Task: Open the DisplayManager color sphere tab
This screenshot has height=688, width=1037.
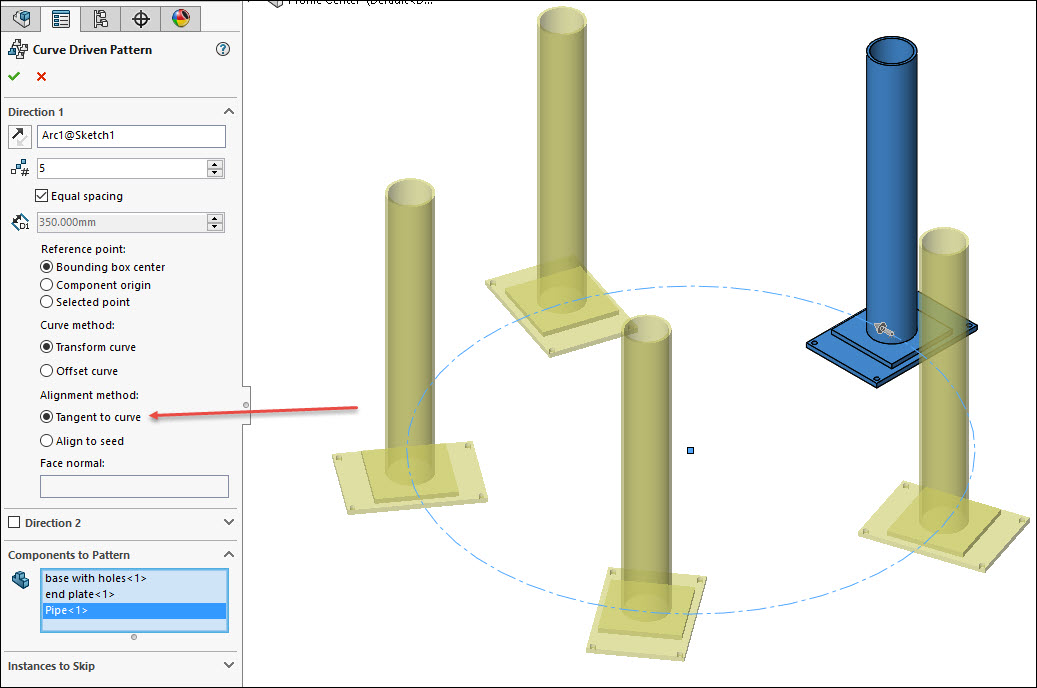Action: coord(181,19)
